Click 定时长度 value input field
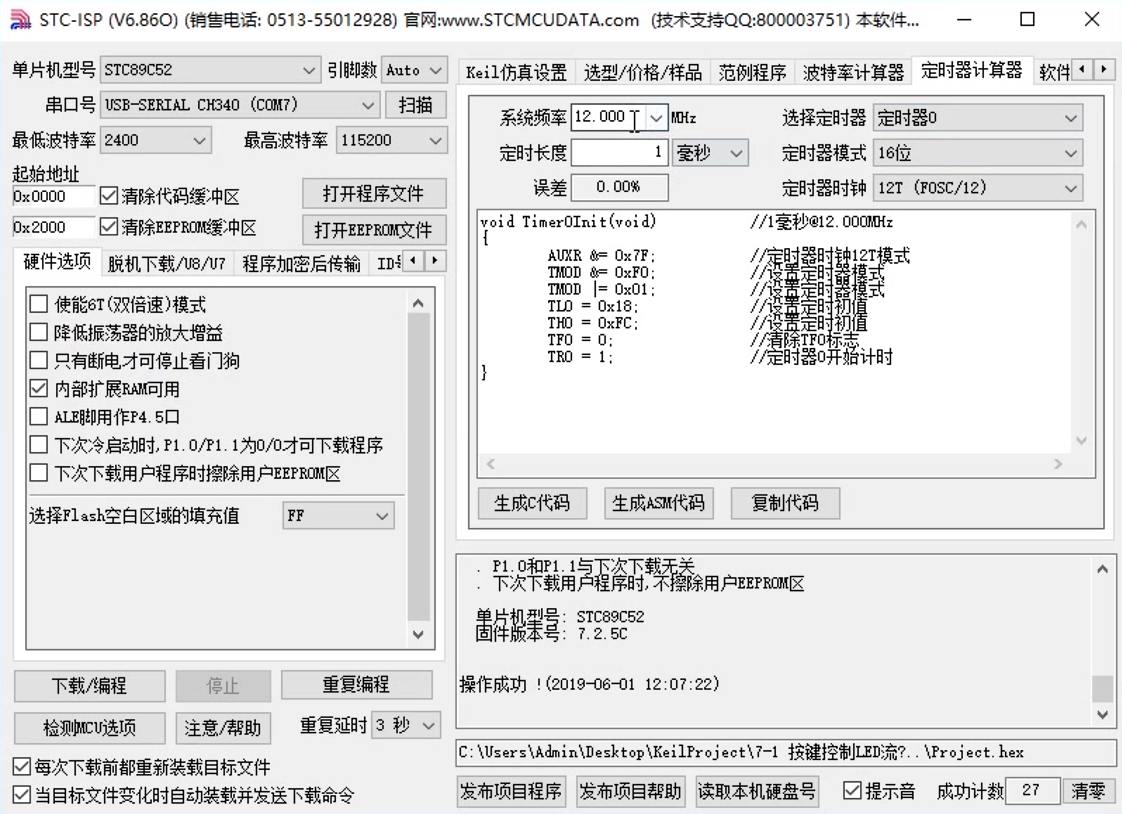 pyautogui.click(x=620, y=152)
